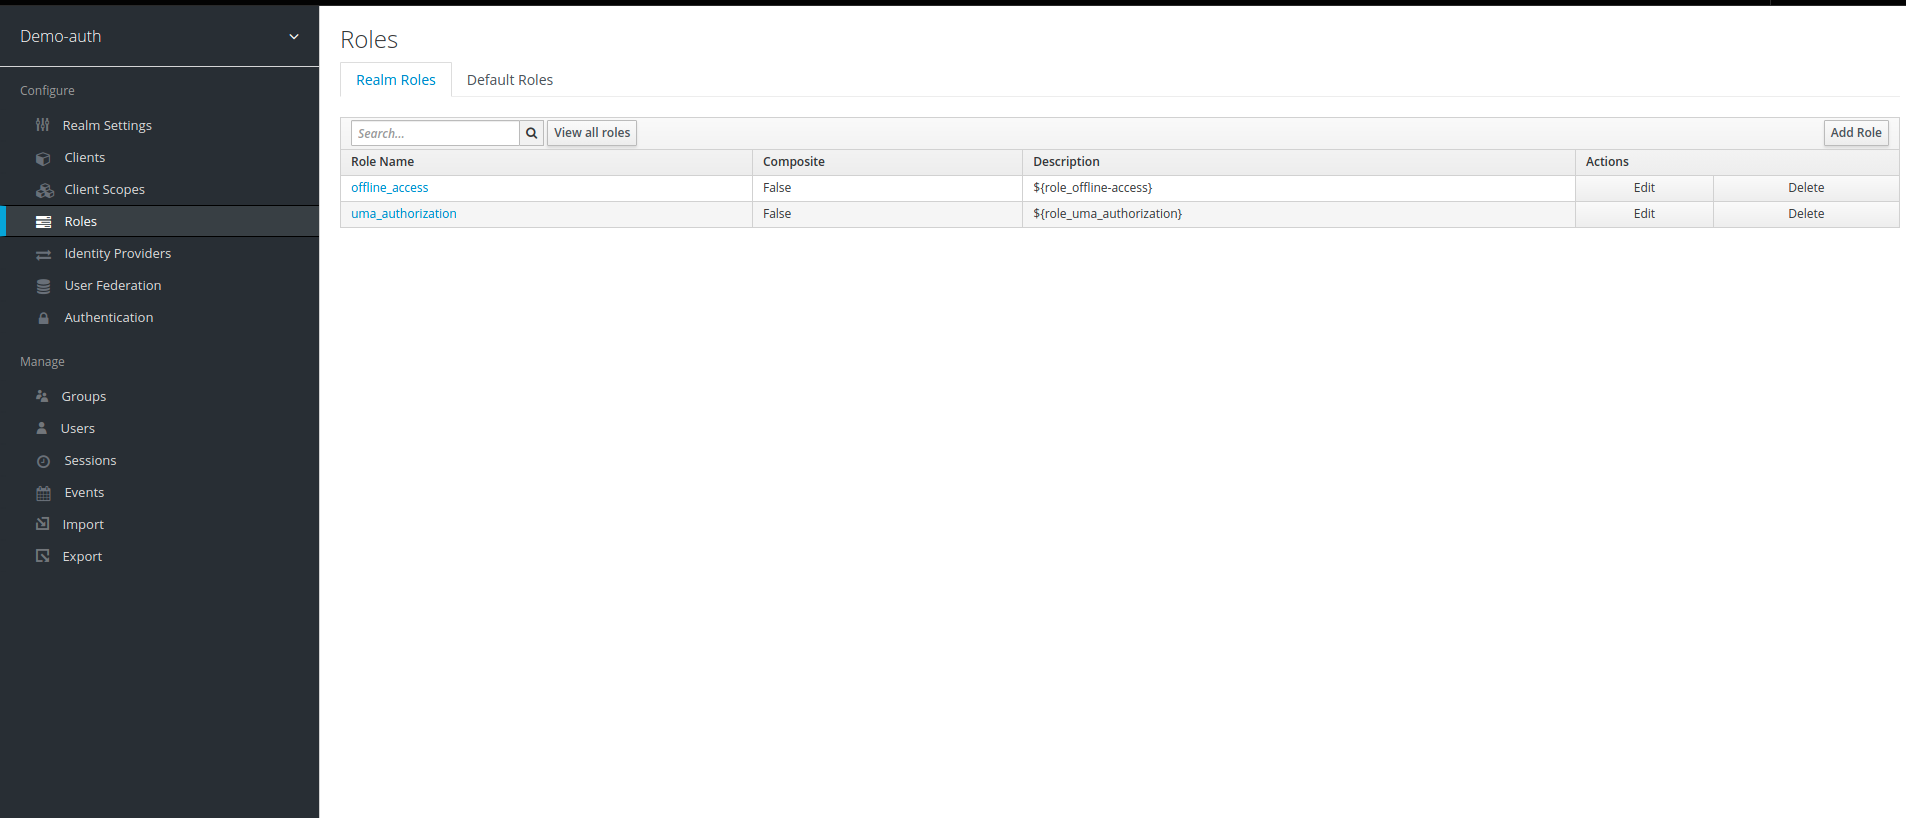
Task: Click the User Federation database icon
Action: pyautogui.click(x=43, y=286)
